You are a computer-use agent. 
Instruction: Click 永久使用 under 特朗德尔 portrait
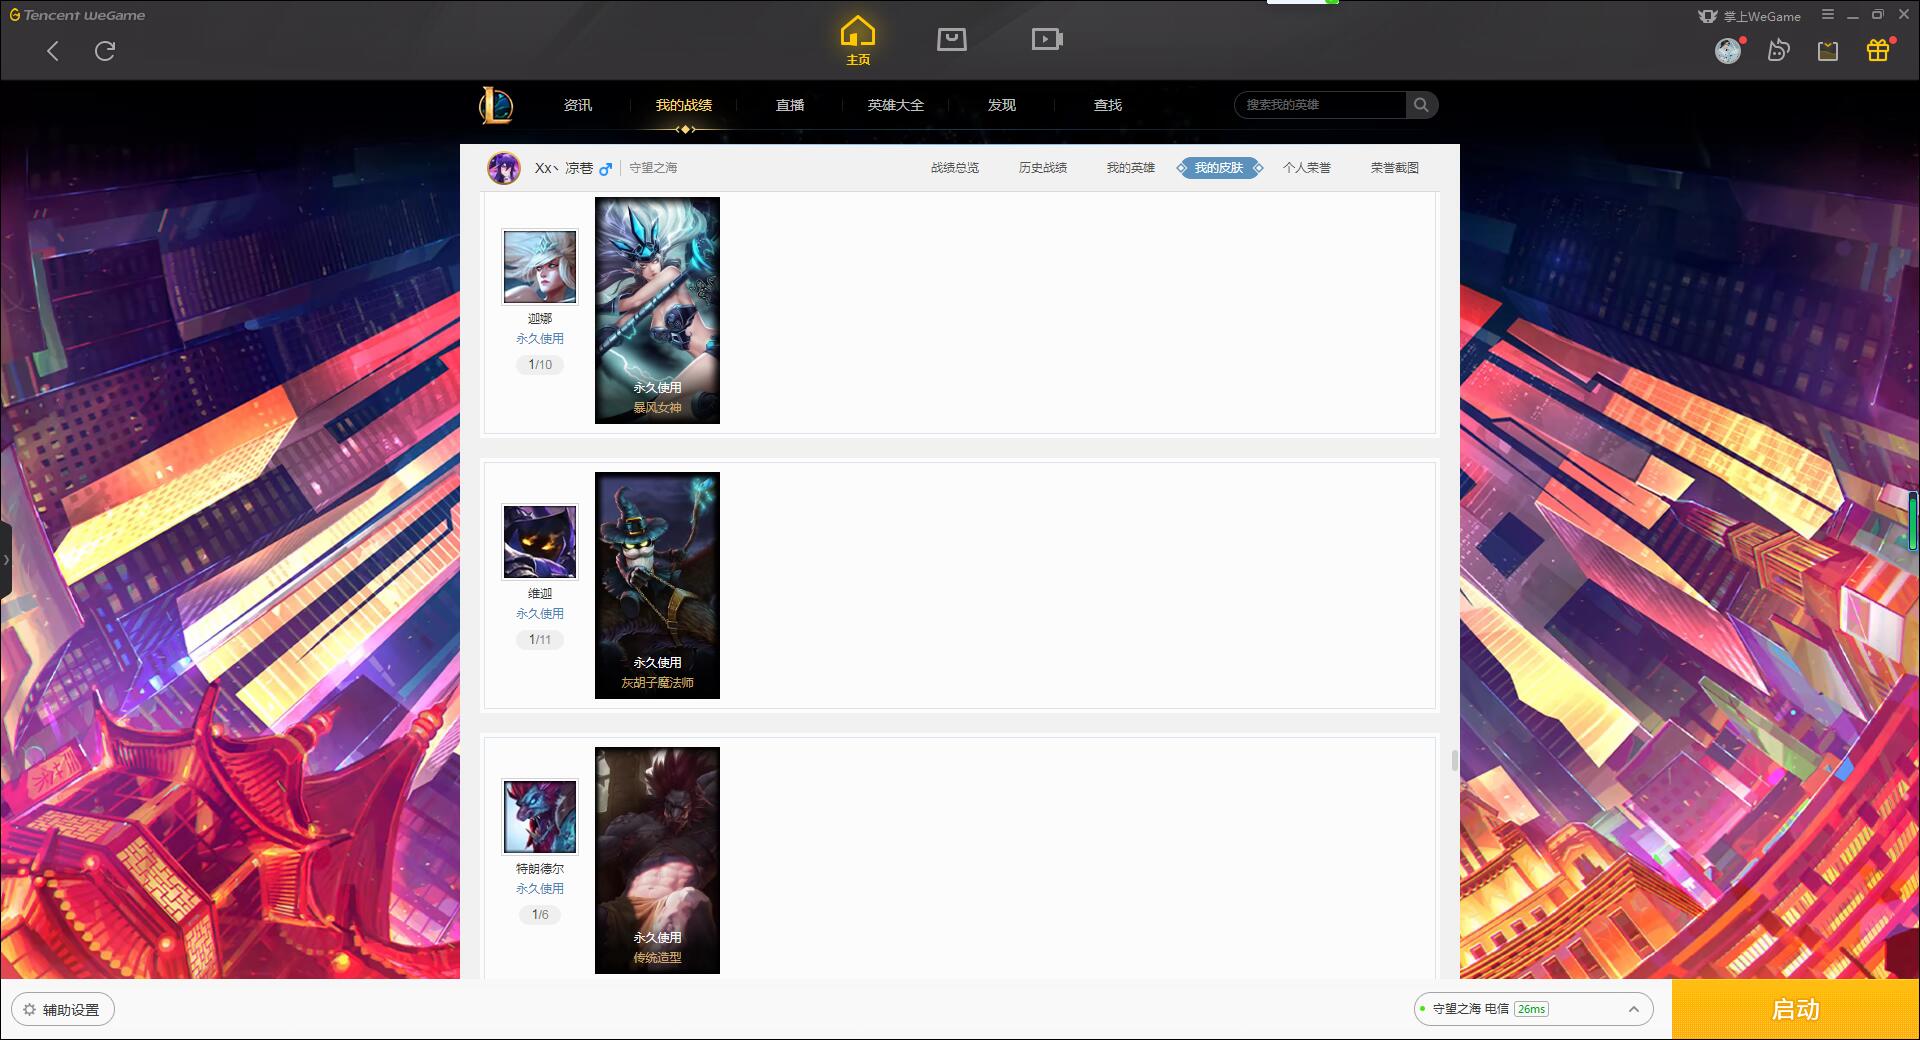540,889
